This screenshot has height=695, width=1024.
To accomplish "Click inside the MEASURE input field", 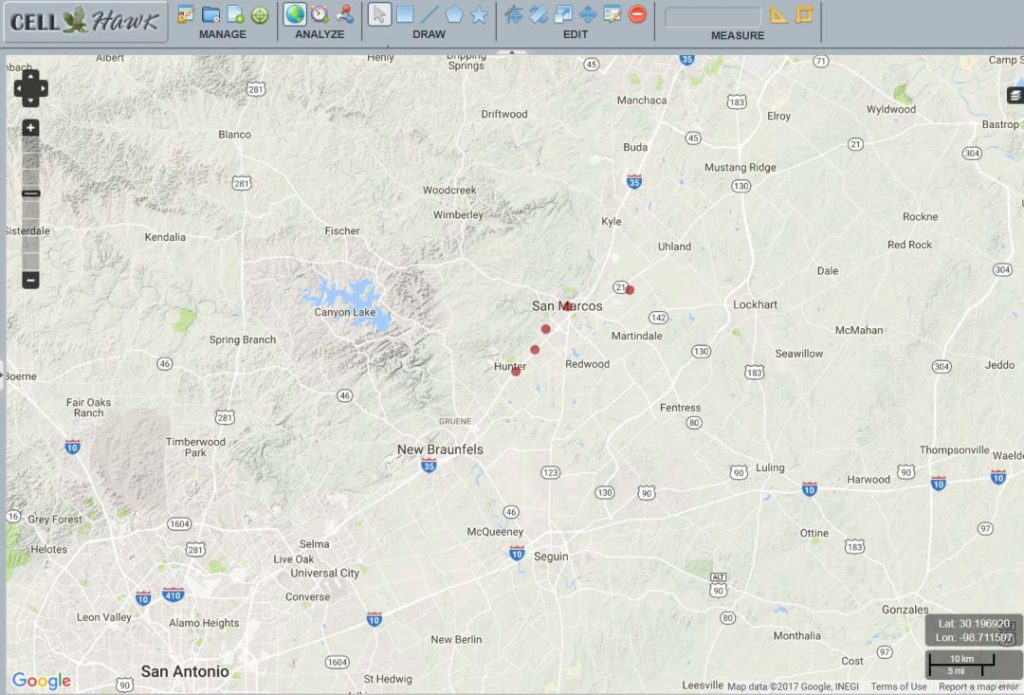I will click(x=714, y=15).
